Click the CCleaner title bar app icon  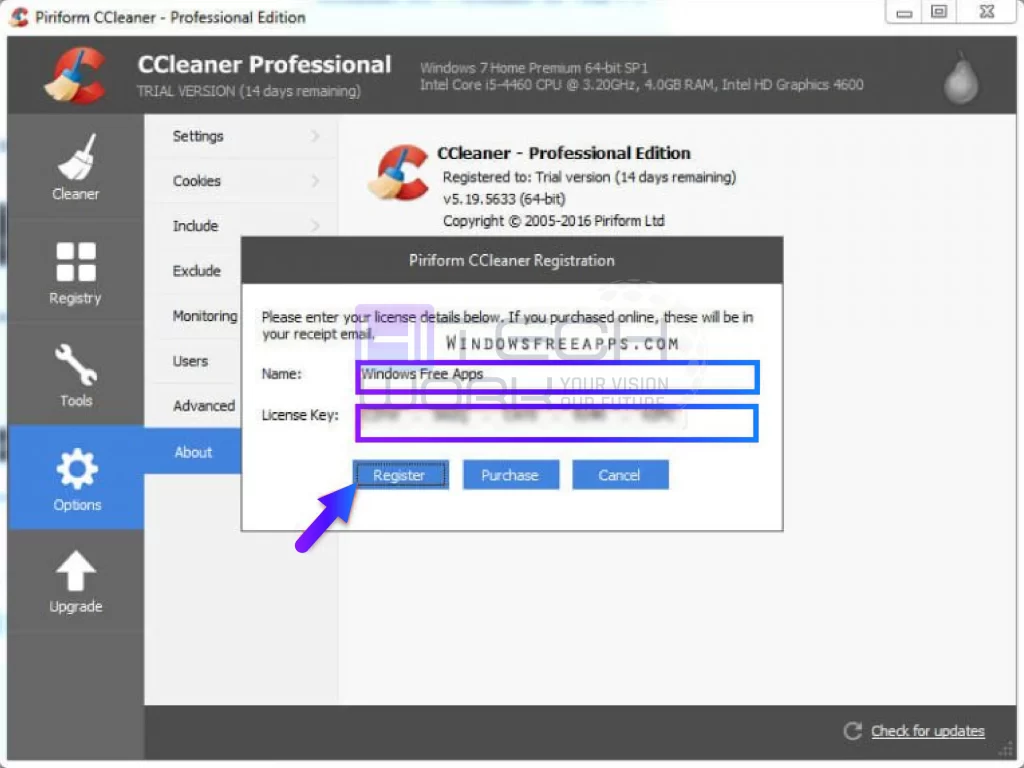20,17
